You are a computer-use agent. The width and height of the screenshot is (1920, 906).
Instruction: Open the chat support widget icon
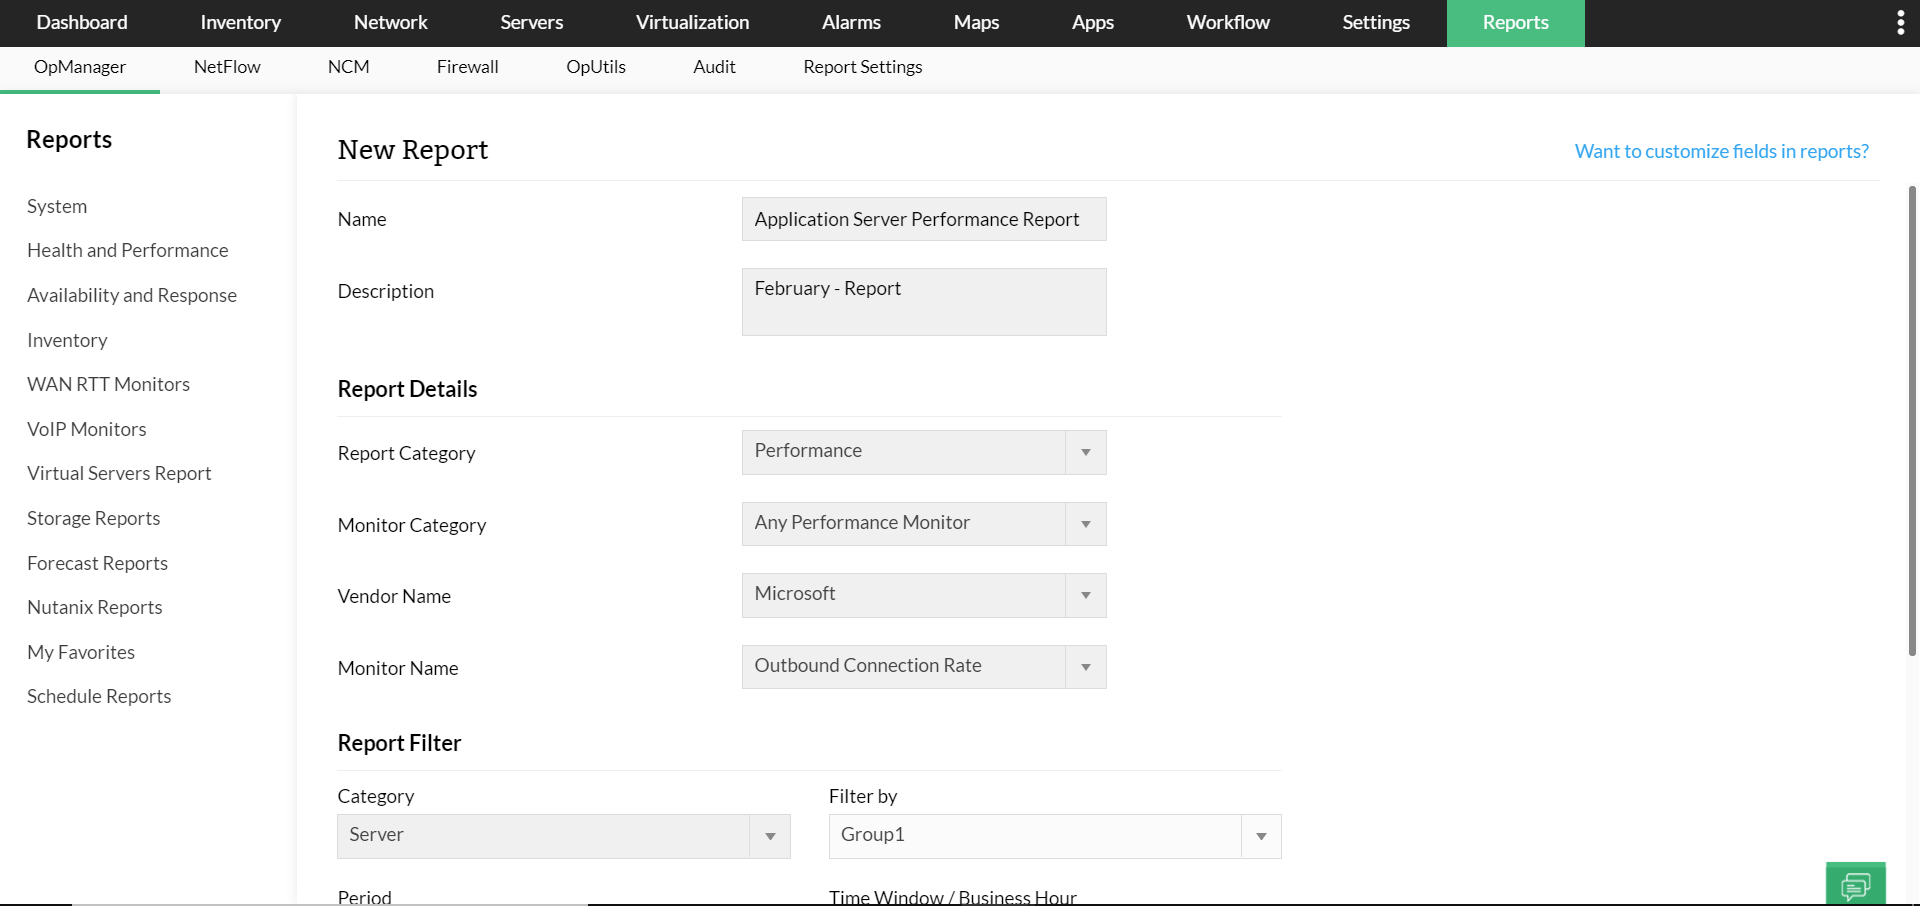pos(1855,885)
